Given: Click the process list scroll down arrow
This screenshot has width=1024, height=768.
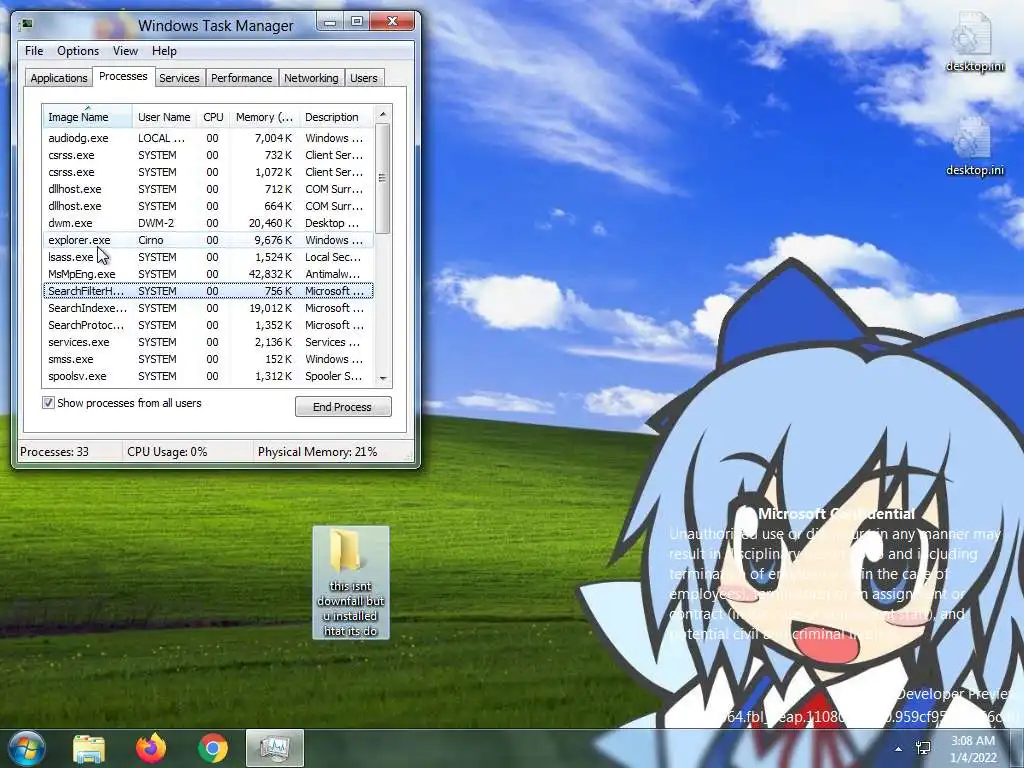Looking at the screenshot, I should coord(383,378).
